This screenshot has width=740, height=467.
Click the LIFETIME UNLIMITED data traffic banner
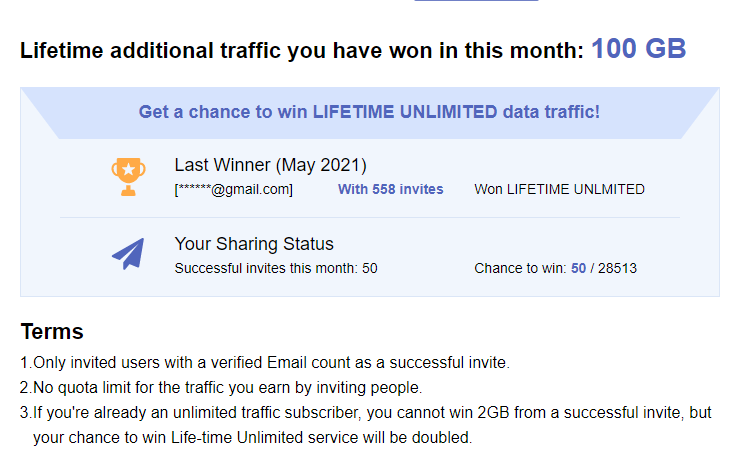369,111
